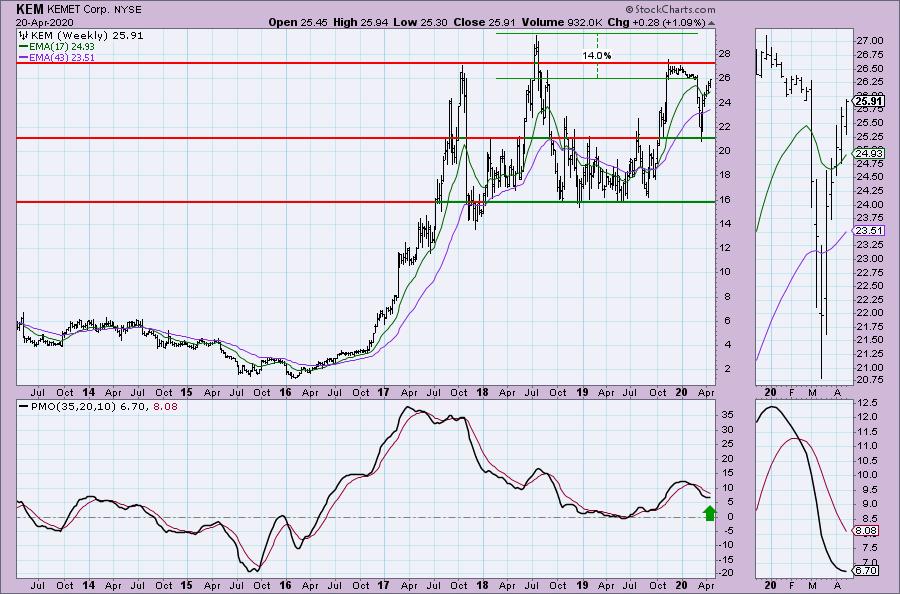
Task: Click the price-bar icon beside KEM (Weekly) legend
Action: tap(24, 36)
